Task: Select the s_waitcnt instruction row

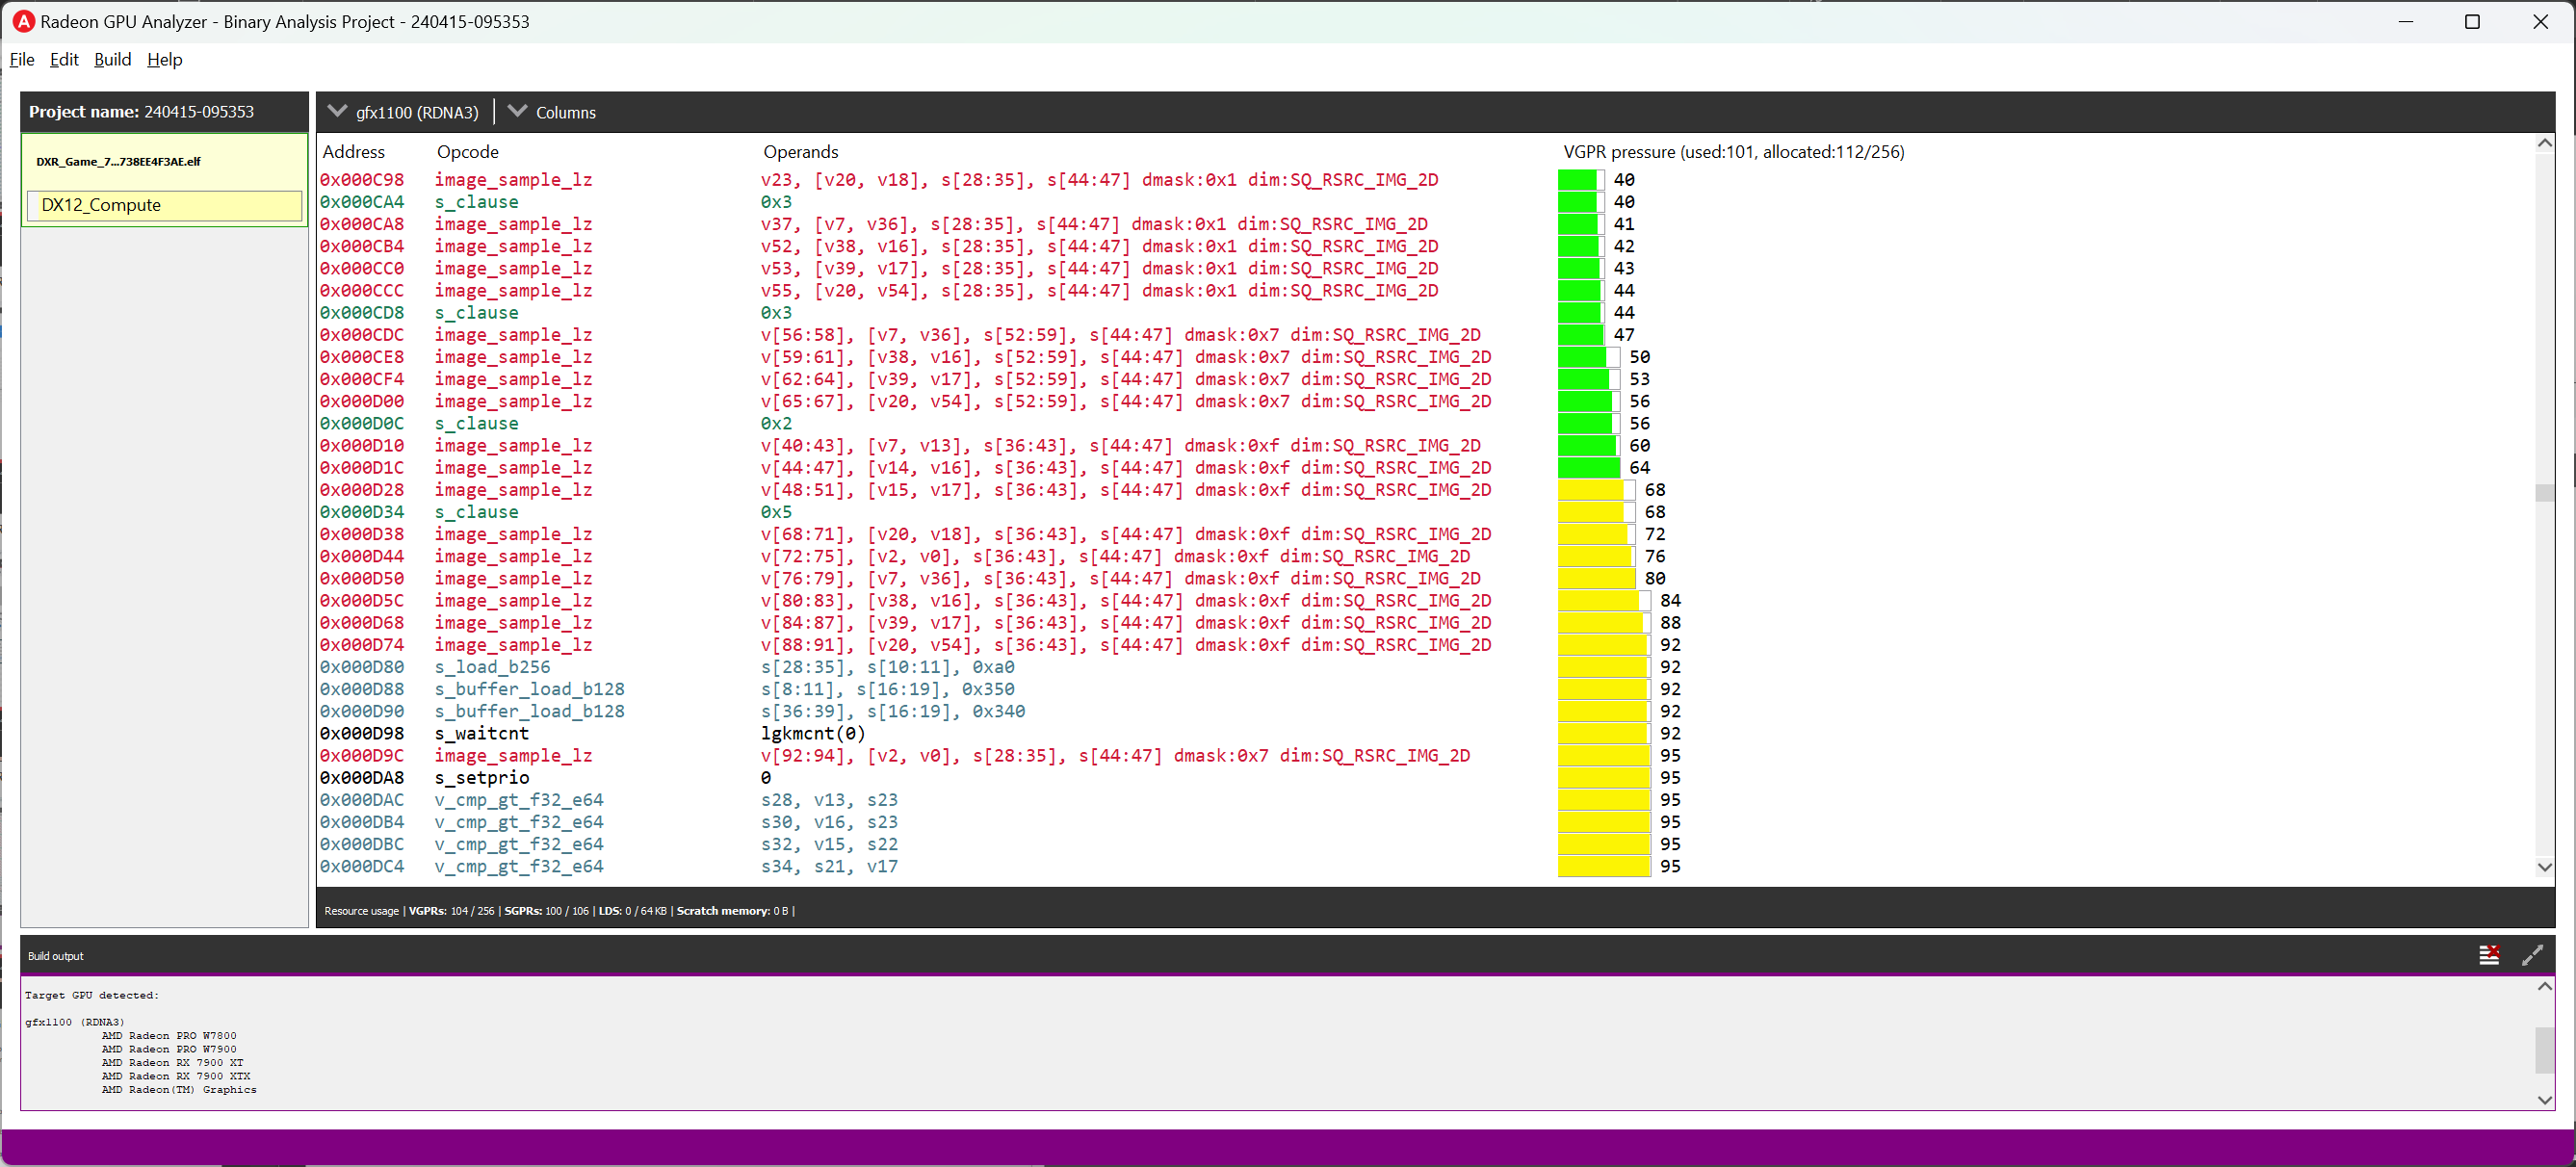Action: point(483,733)
